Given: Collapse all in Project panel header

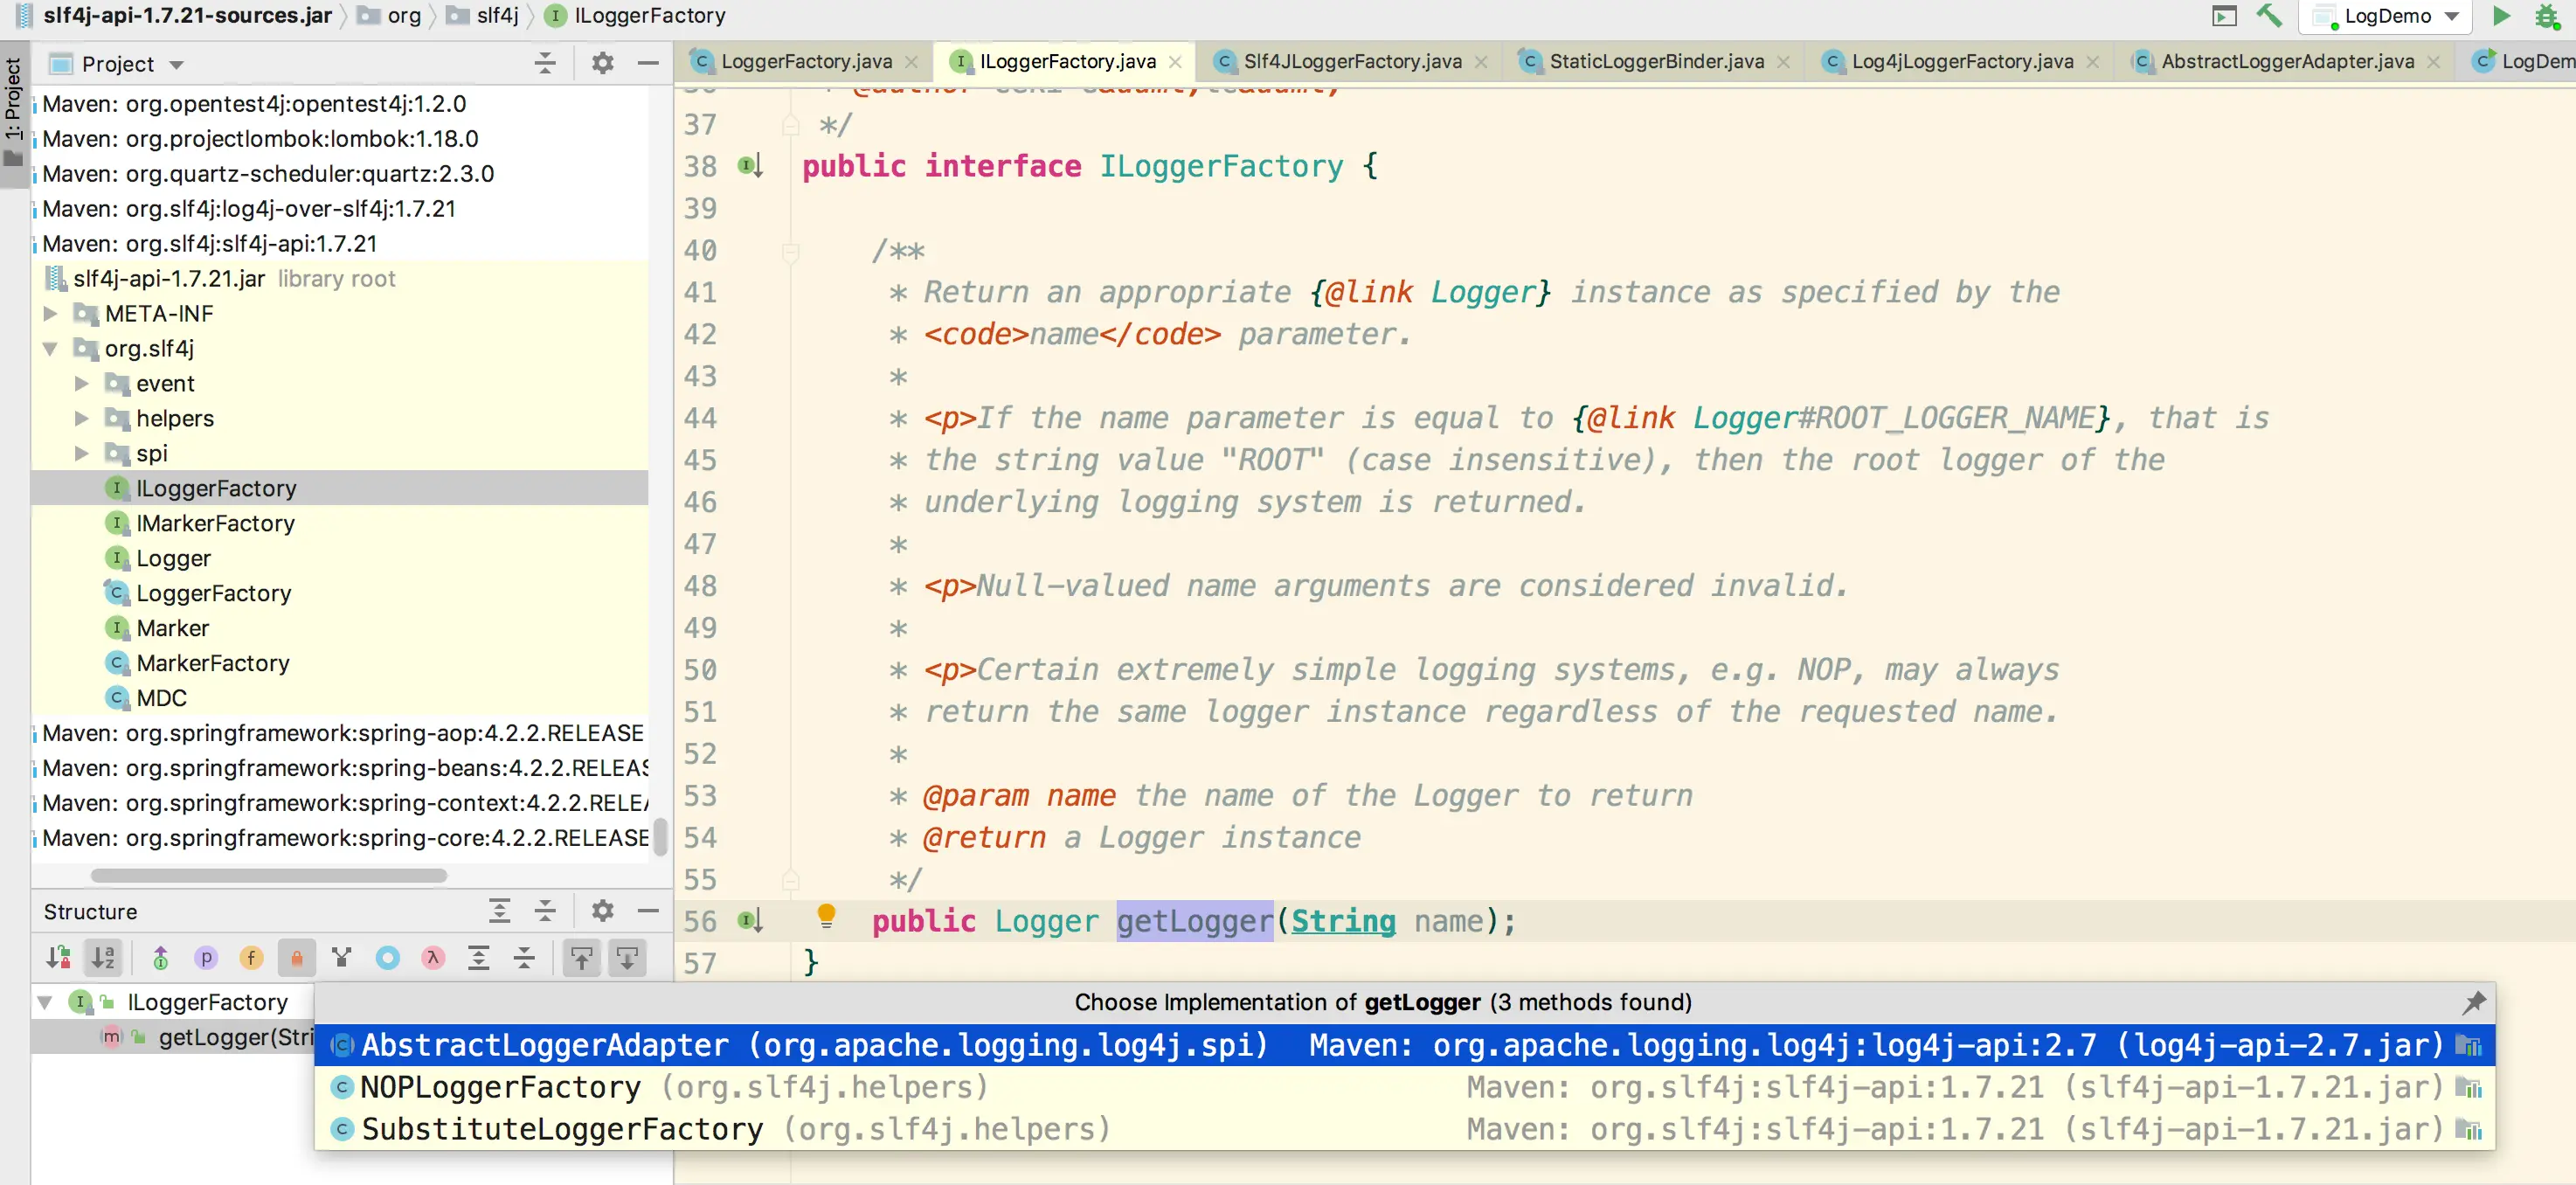Looking at the screenshot, I should coord(545,63).
